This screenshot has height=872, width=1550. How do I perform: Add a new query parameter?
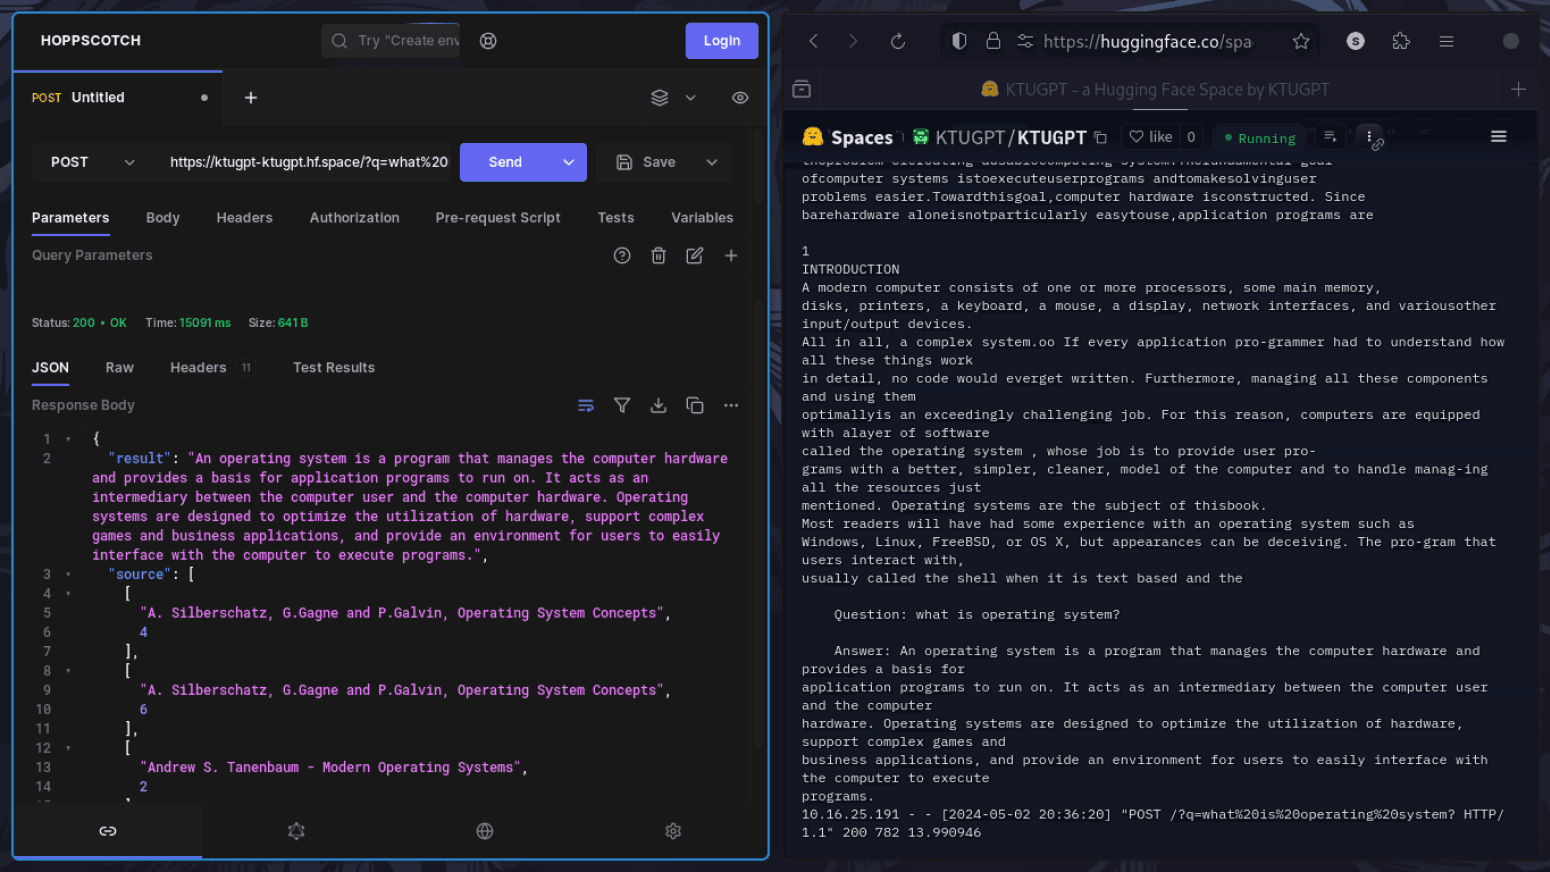pyautogui.click(x=731, y=256)
